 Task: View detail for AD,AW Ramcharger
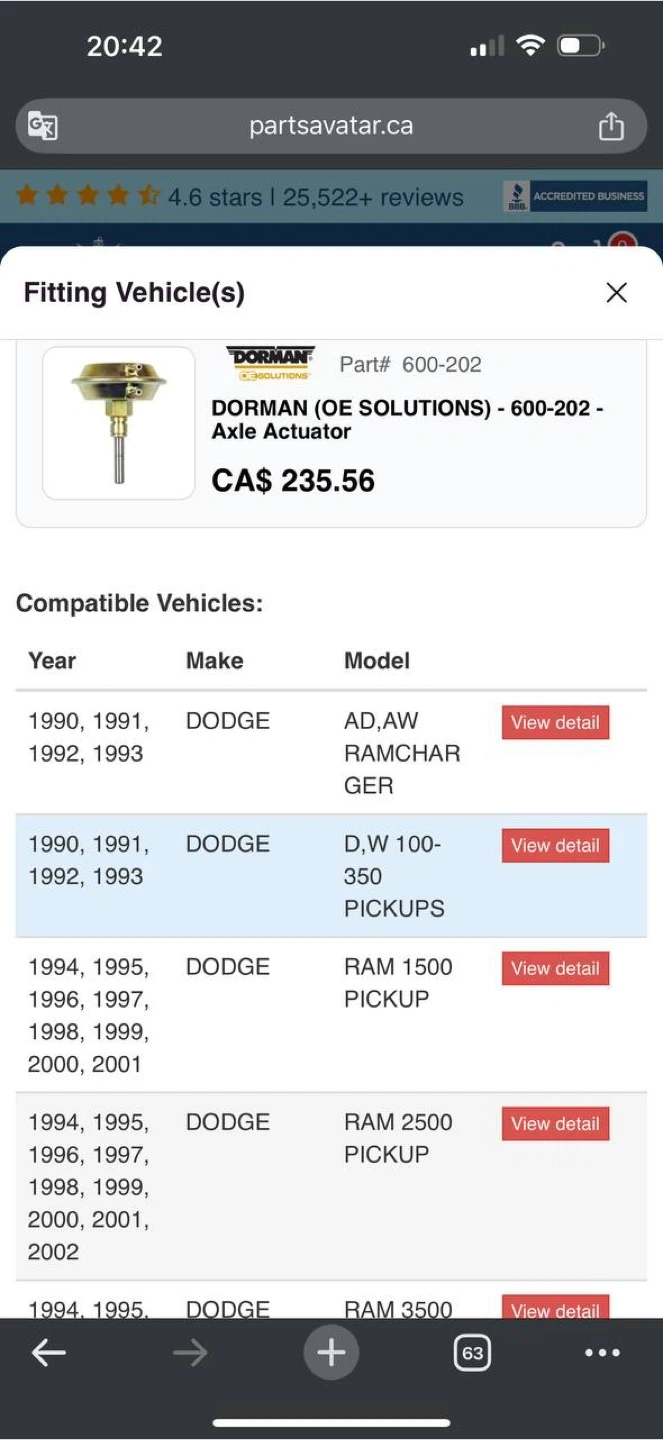pyautogui.click(x=555, y=723)
